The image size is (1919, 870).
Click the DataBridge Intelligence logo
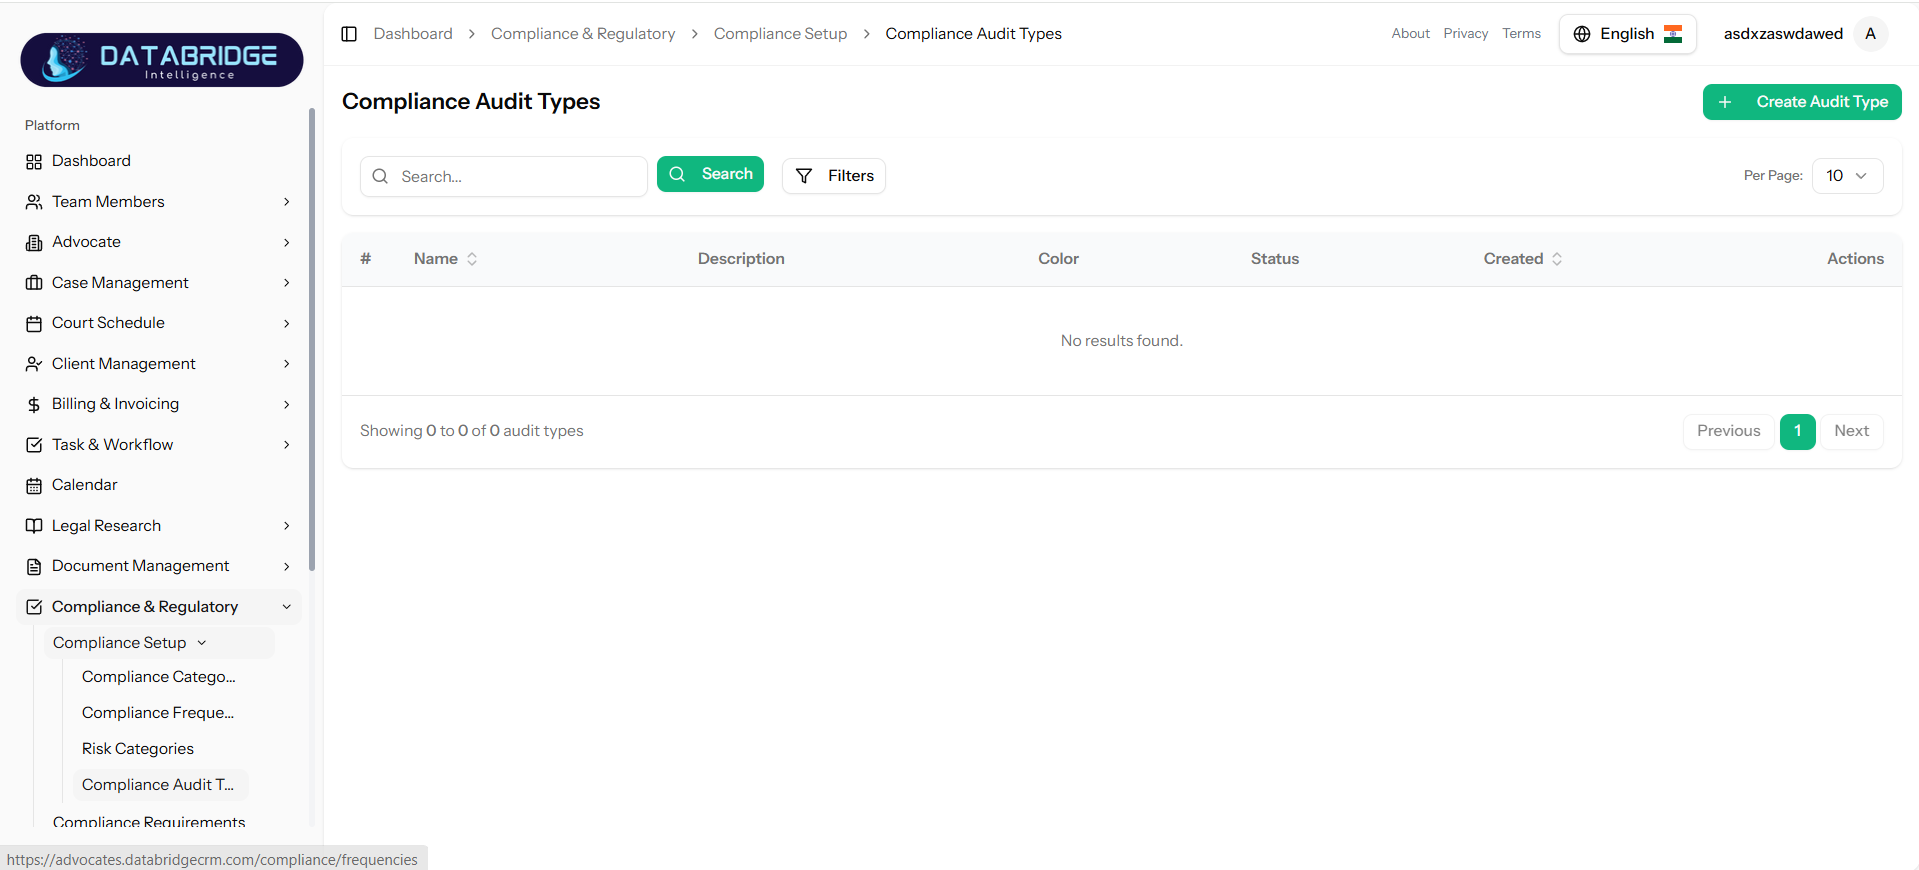[162, 60]
